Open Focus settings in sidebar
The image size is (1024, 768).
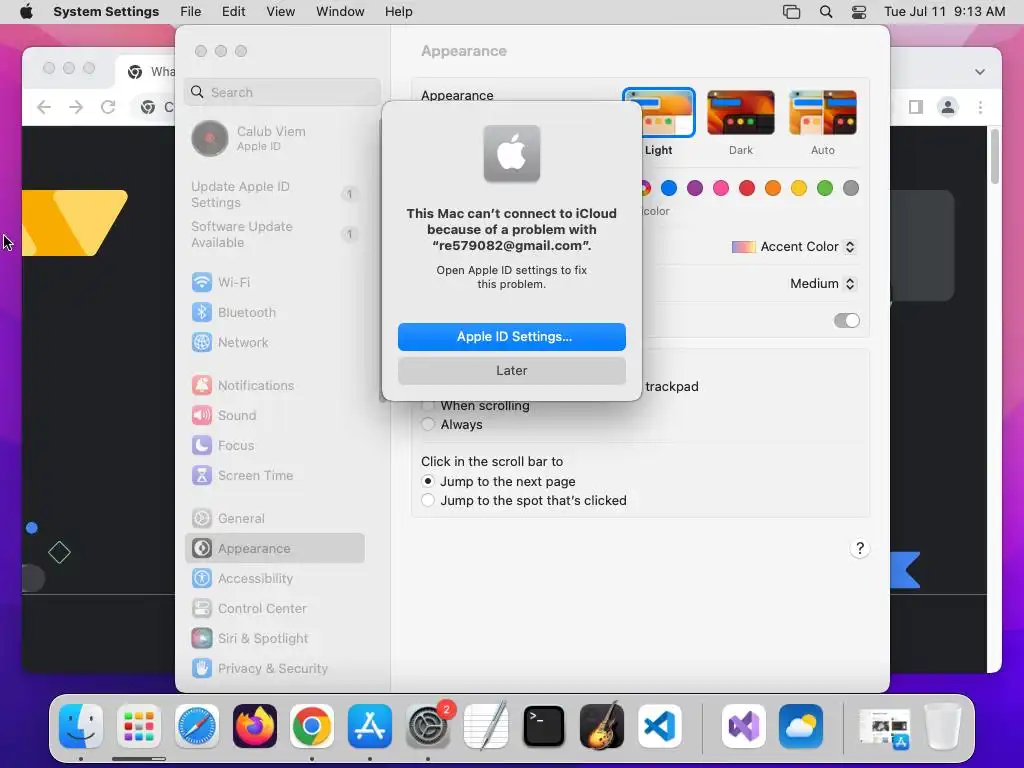[x=274, y=445]
